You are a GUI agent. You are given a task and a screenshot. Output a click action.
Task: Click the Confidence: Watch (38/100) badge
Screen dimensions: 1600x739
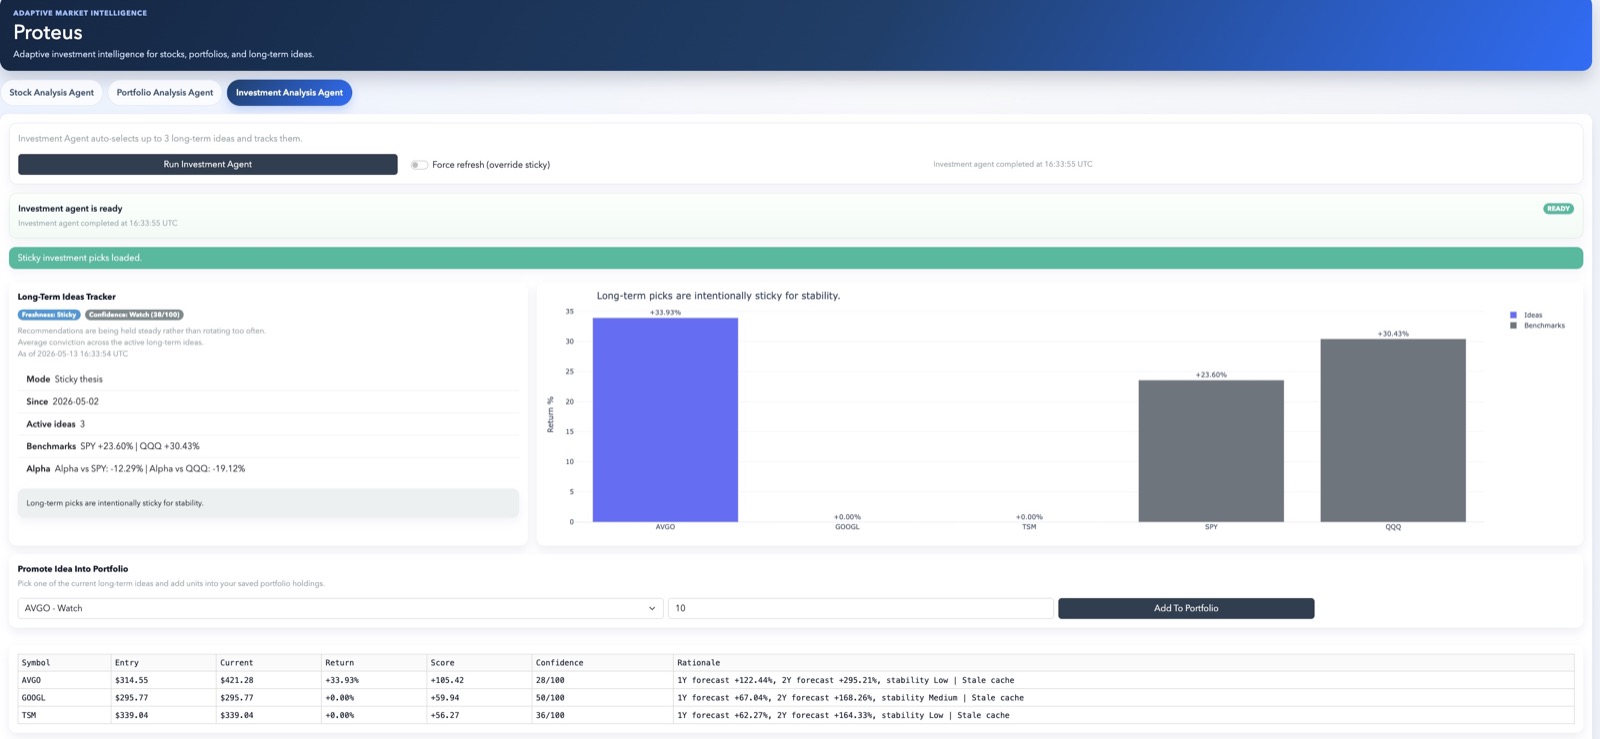click(x=134, y=314)
